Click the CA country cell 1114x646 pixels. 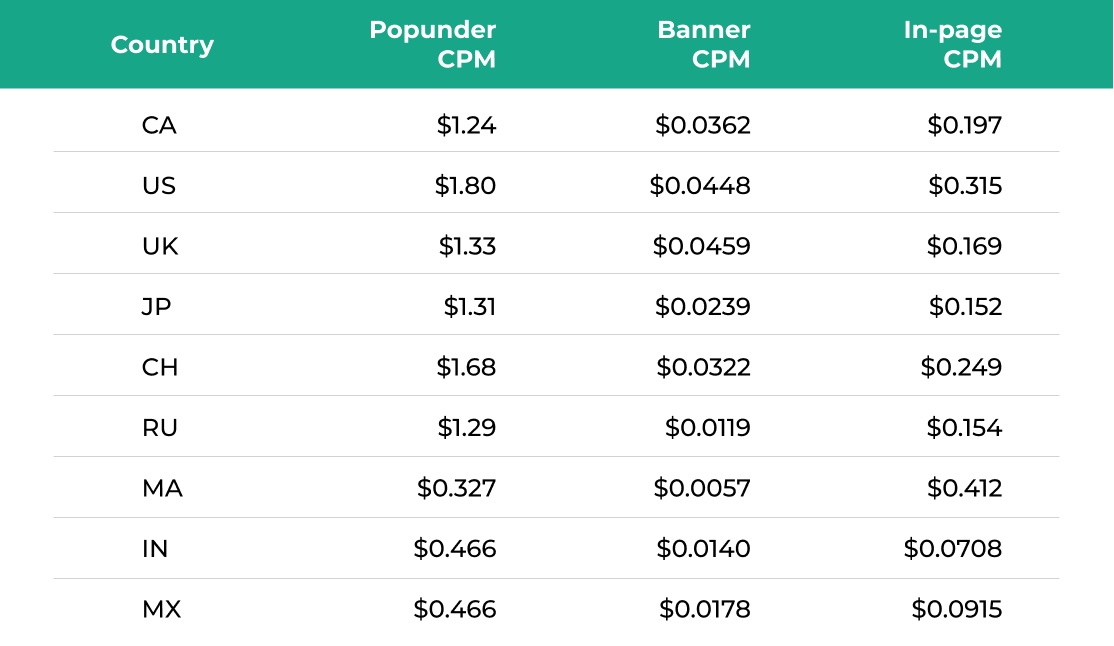159,125
